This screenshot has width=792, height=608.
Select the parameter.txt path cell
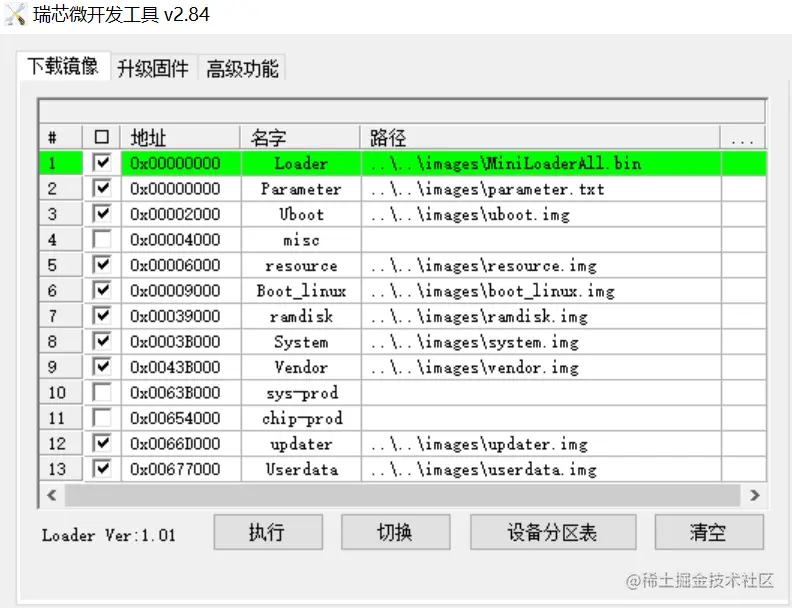click(x=541, y=189)
